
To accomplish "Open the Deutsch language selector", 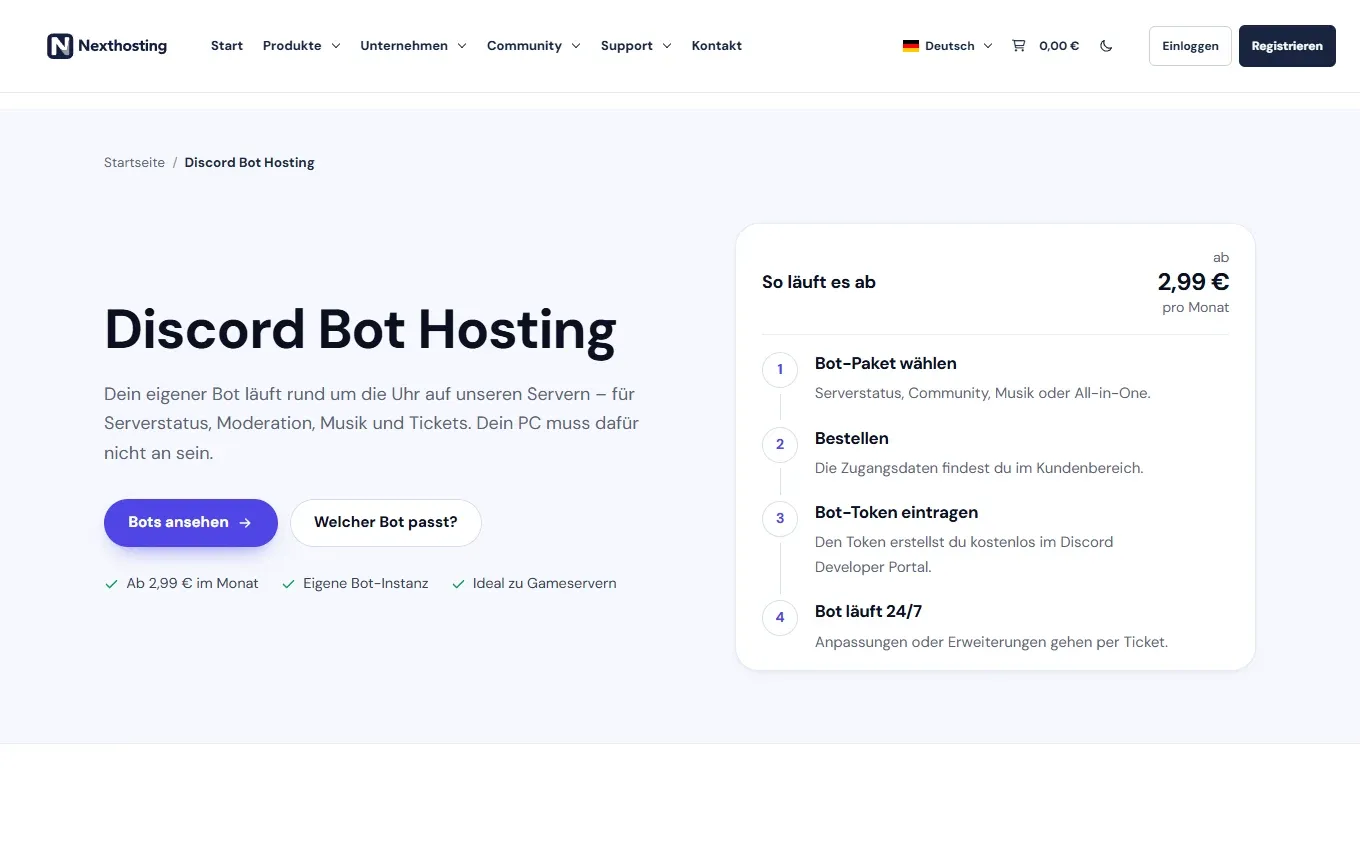I will (x=947, y=46).
